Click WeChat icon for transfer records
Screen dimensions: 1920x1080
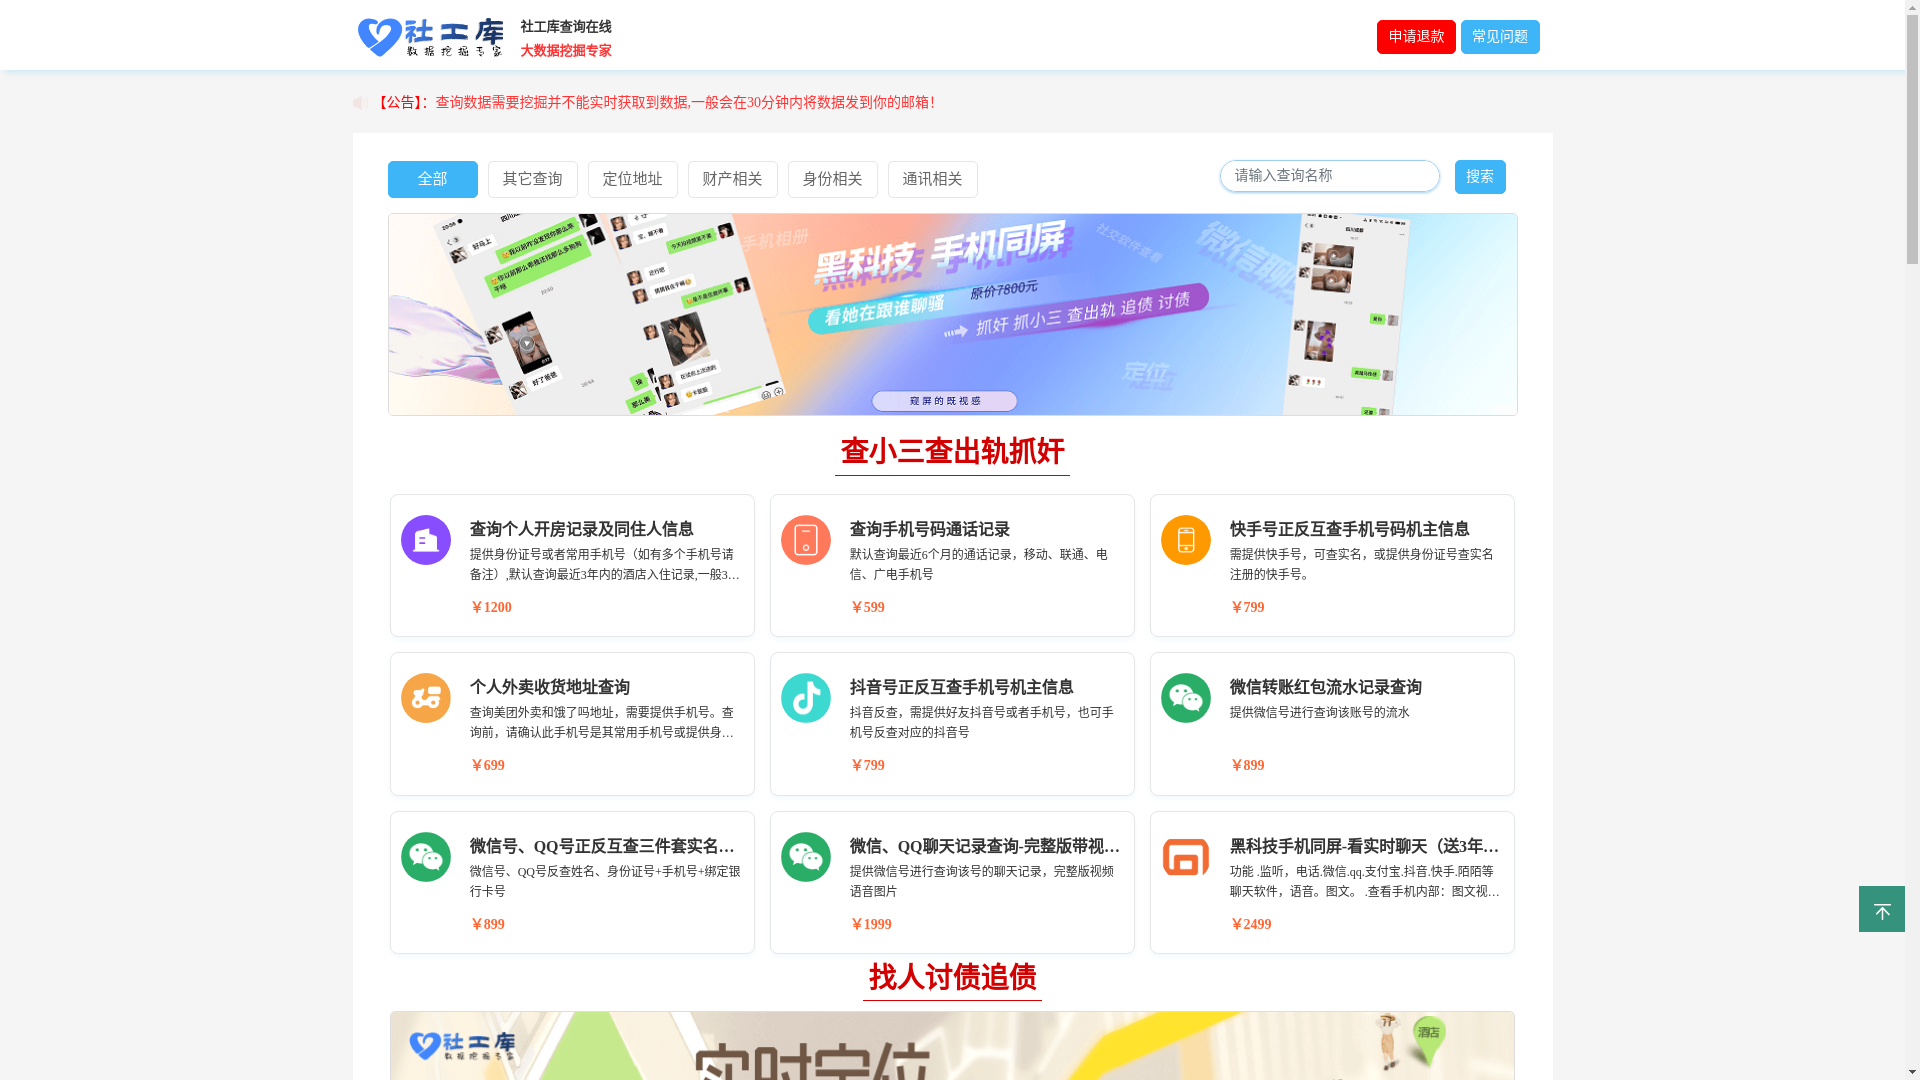tap(1186, 698)
